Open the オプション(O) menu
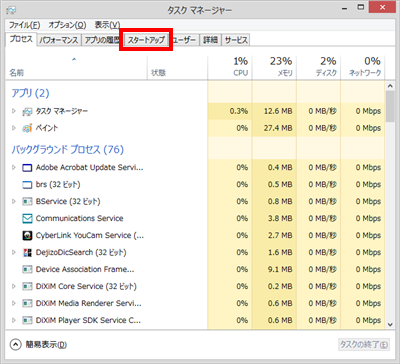 click(67, 25)
